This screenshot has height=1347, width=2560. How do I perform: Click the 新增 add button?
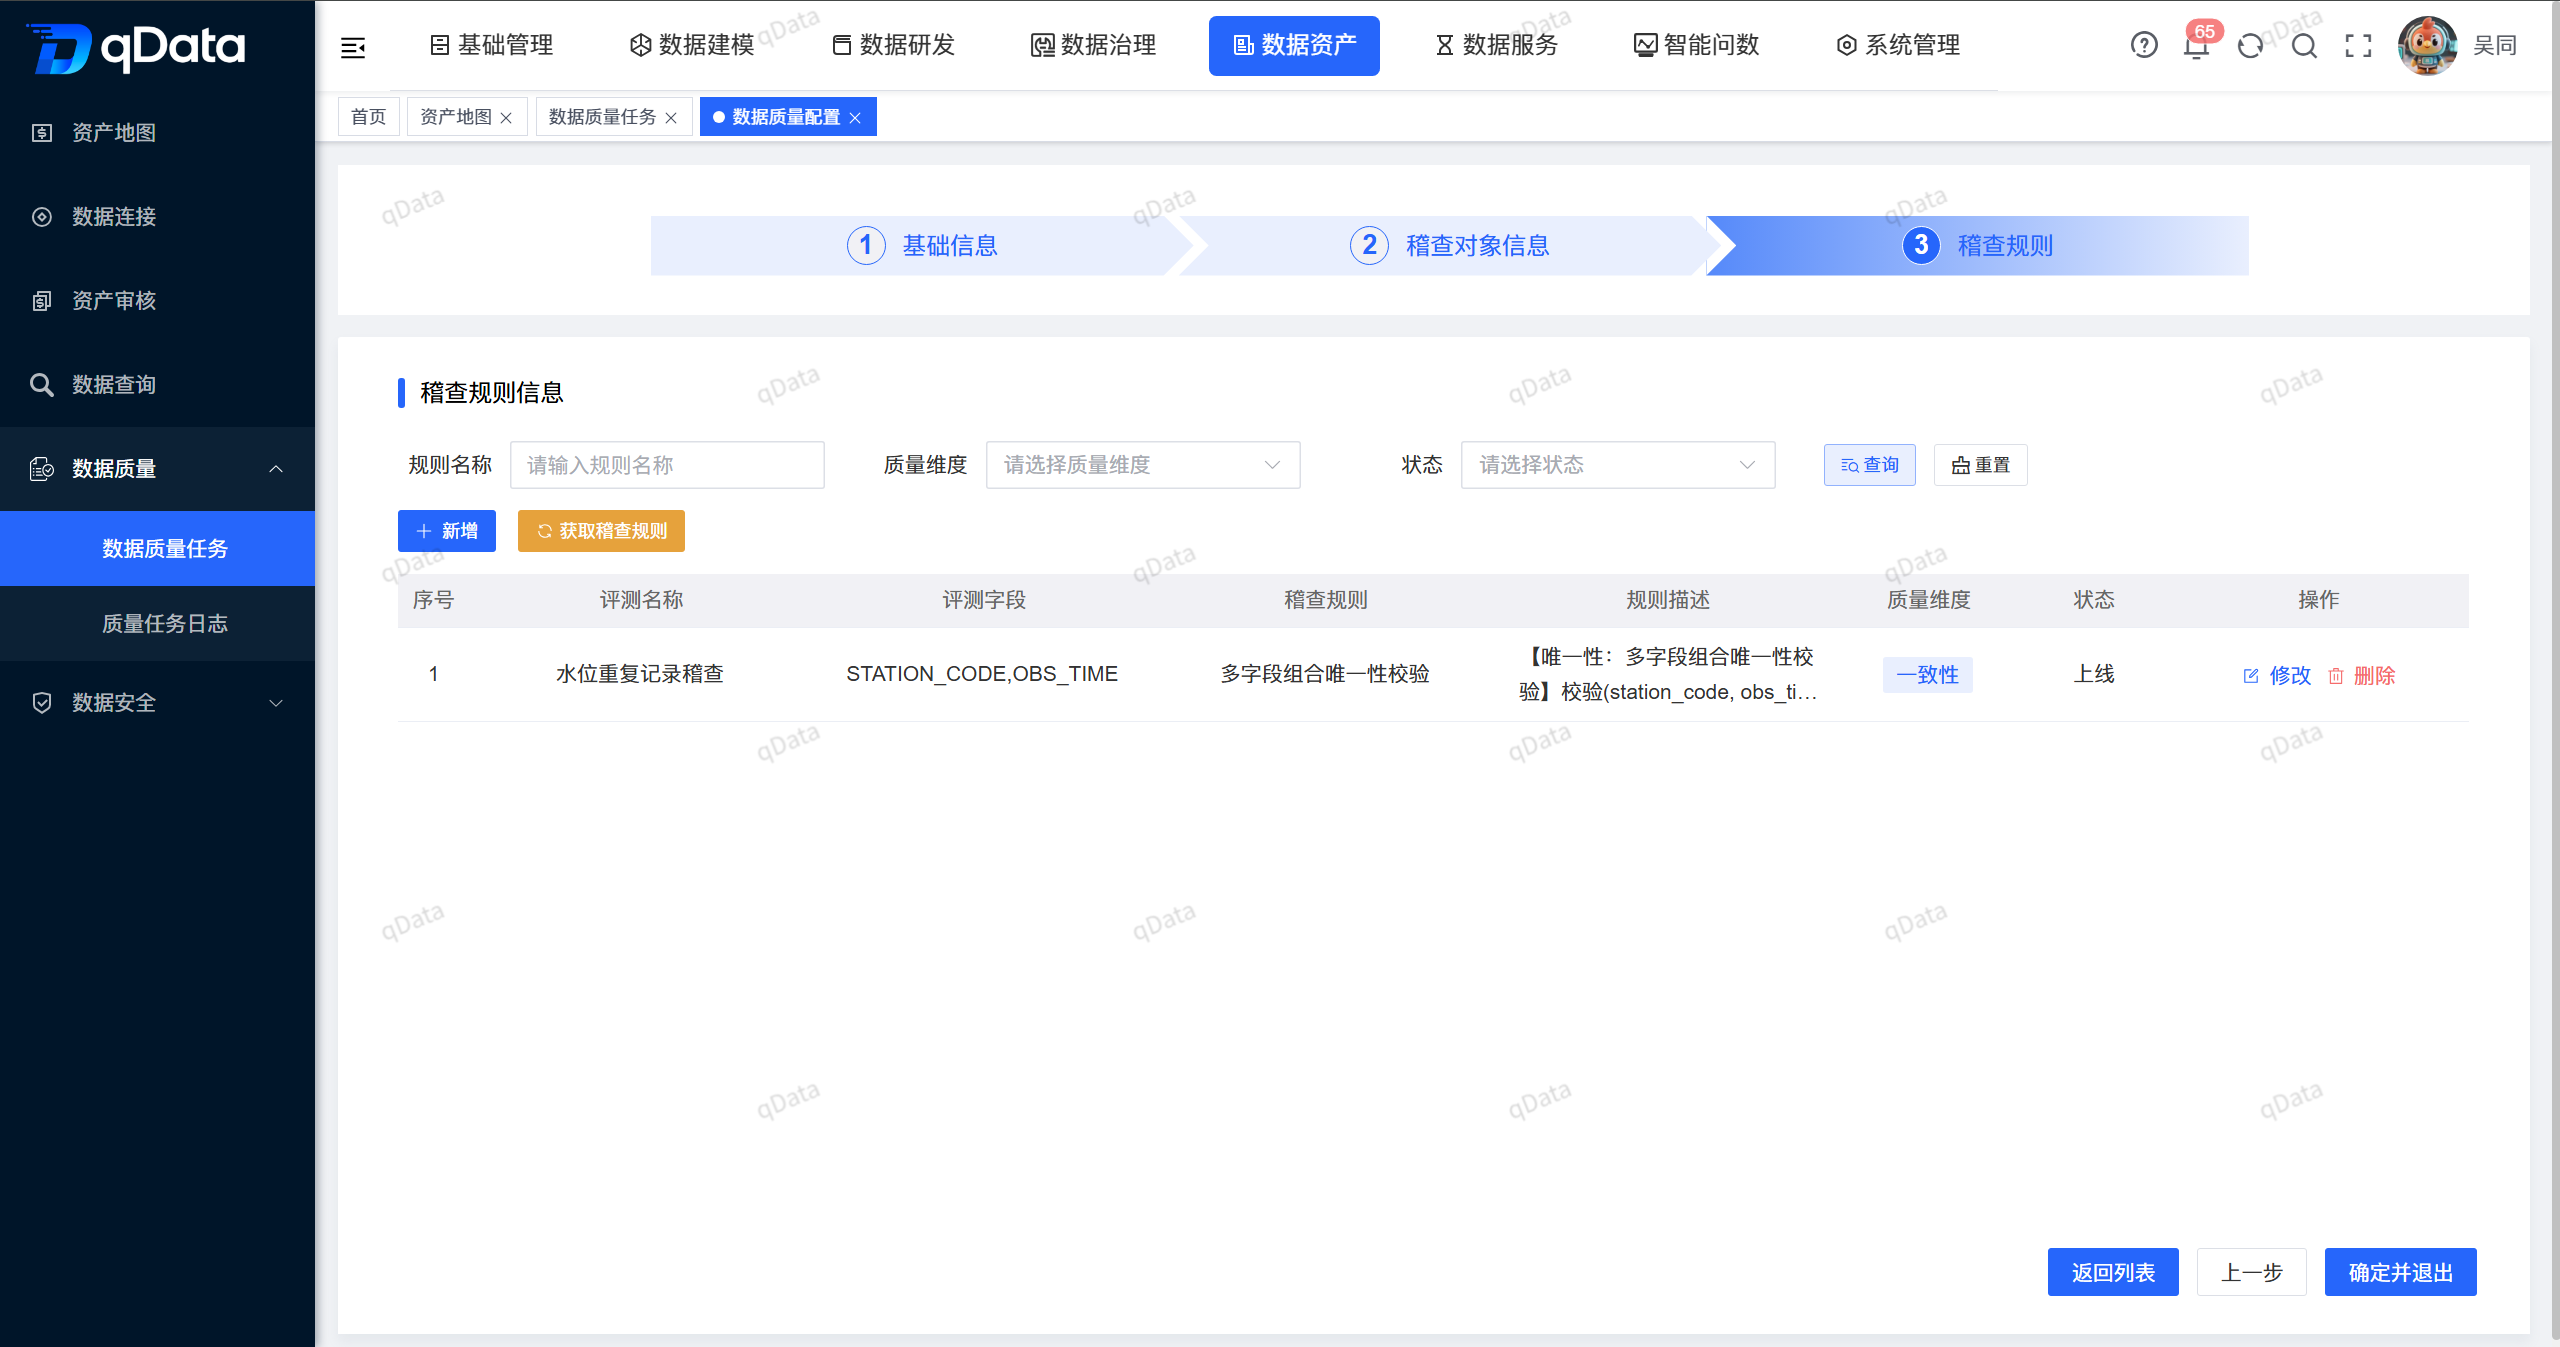[x=447, y=531]
